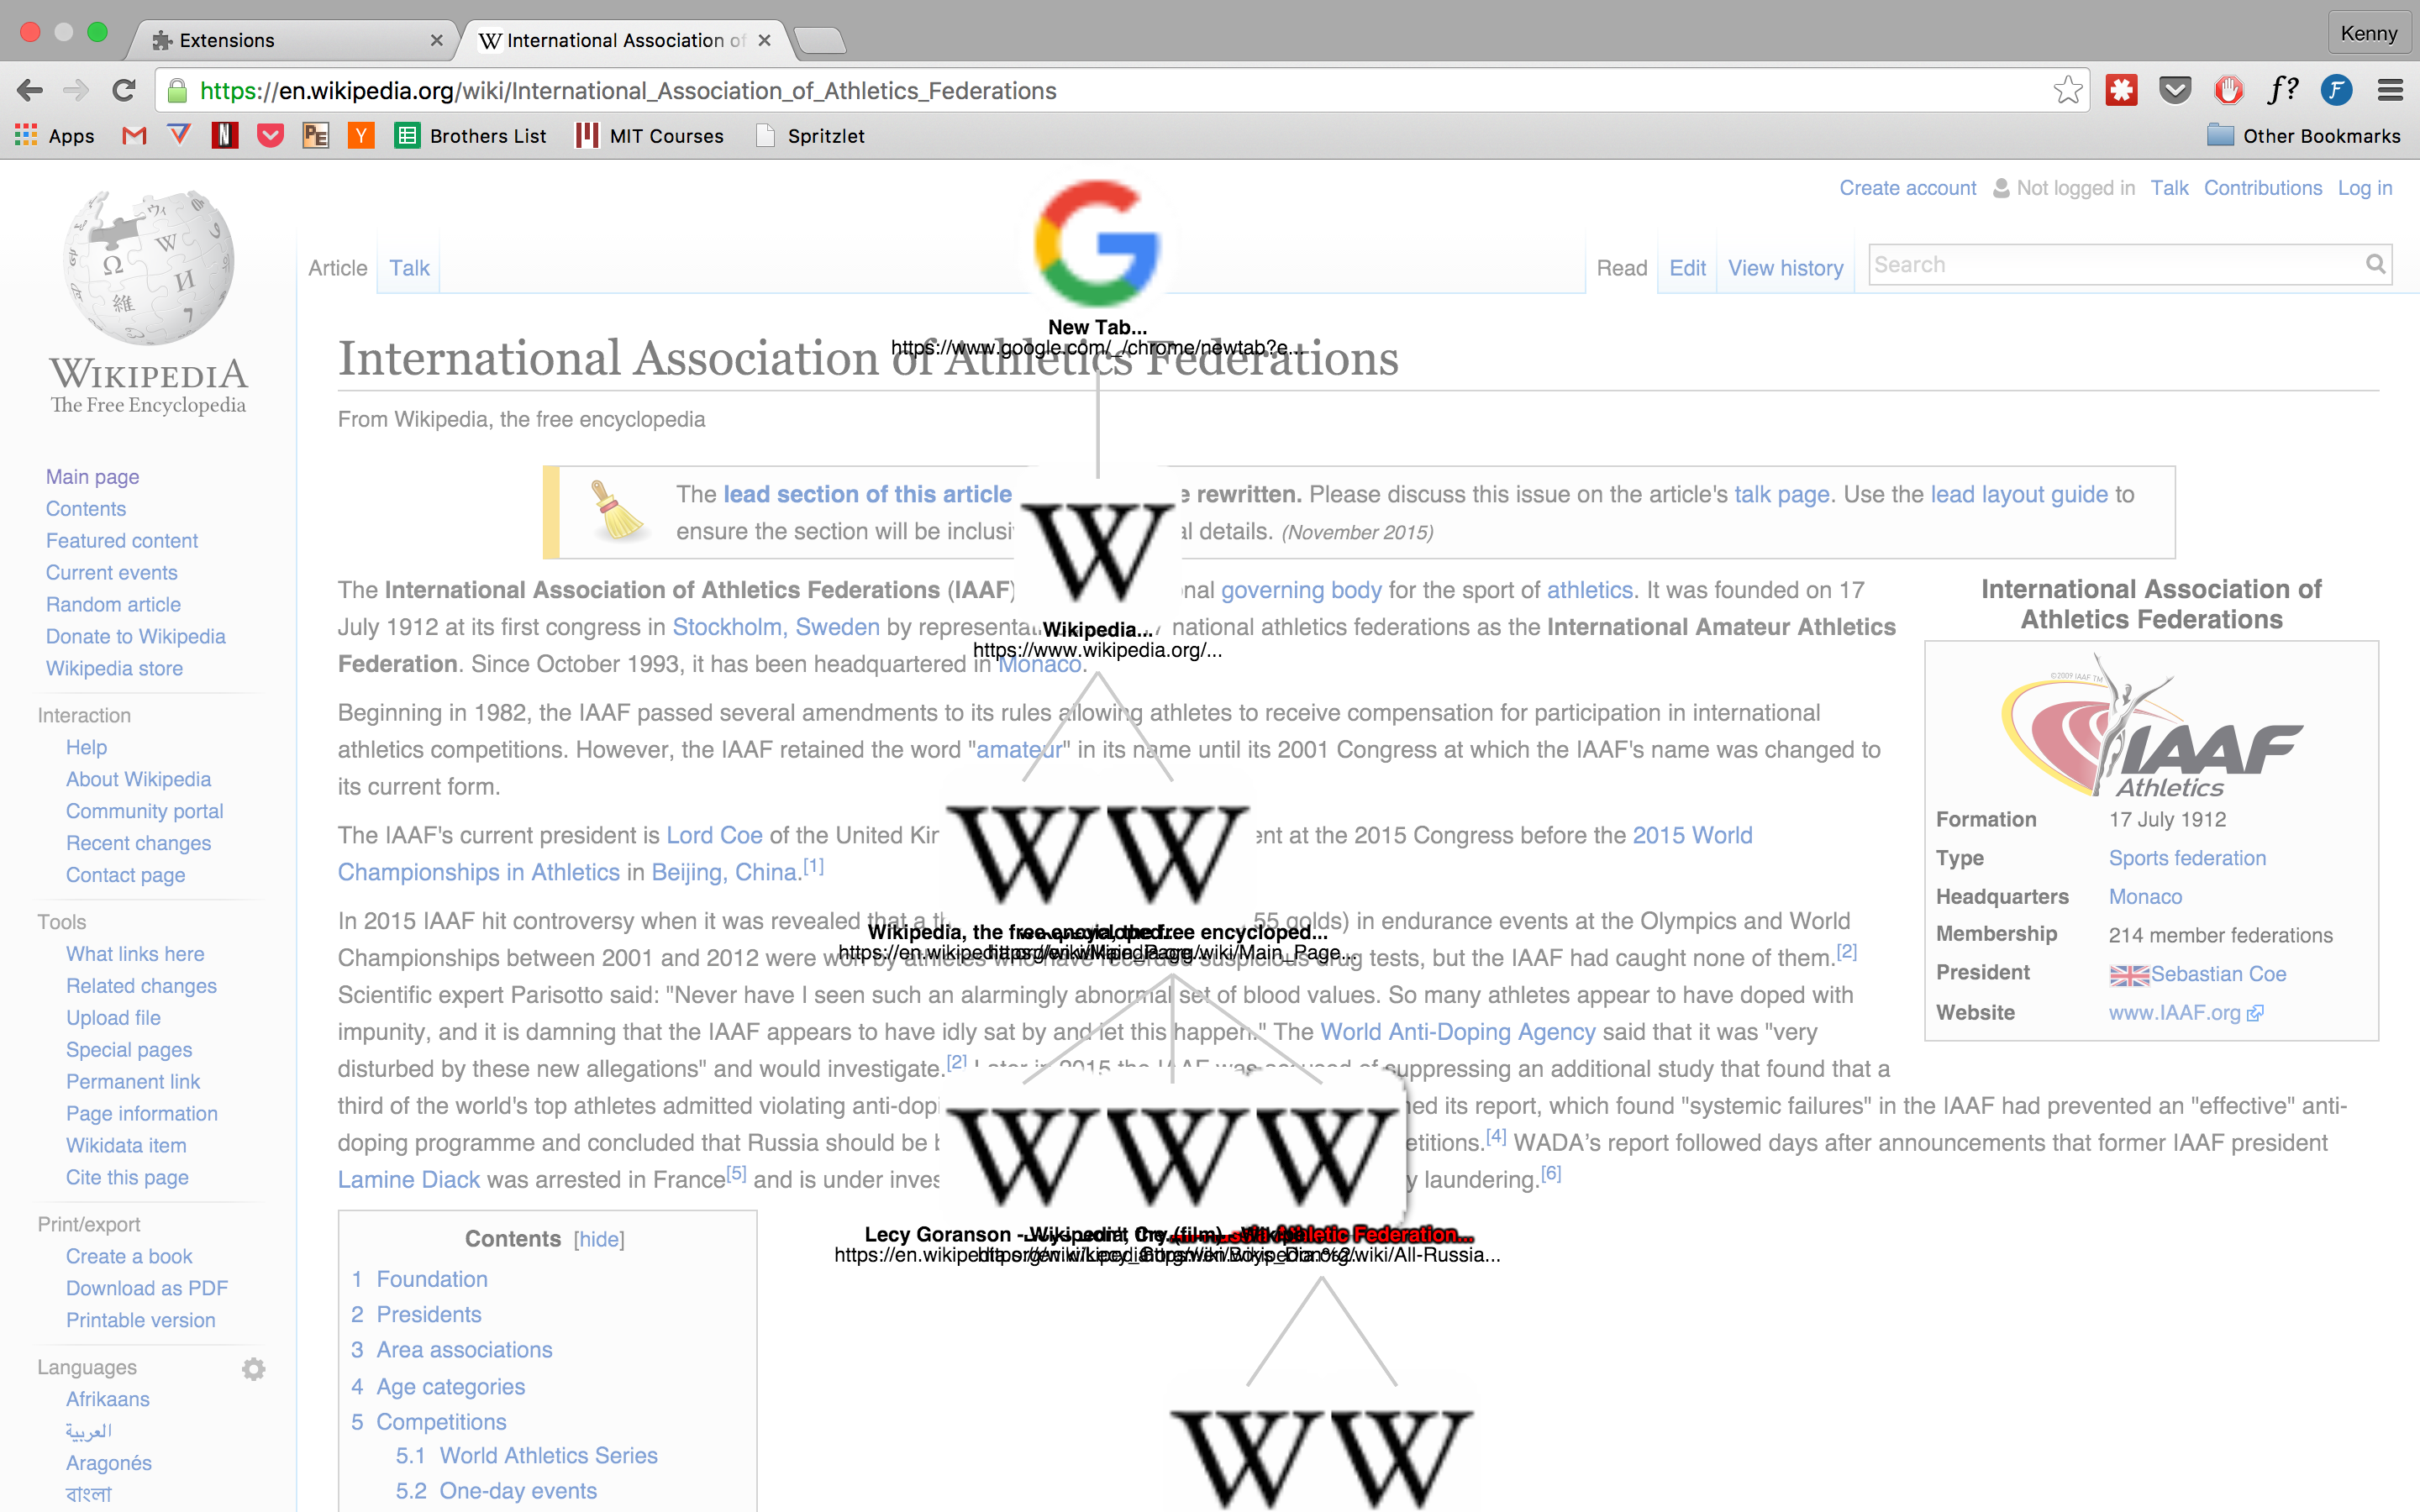Click the View history tab

[x=1785, y=268]
